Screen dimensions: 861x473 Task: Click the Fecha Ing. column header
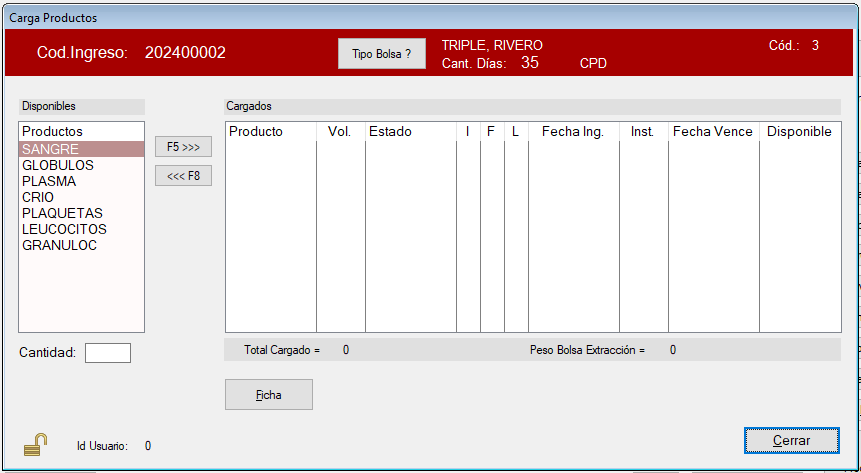pyautogui.click(x=572, y=132)
